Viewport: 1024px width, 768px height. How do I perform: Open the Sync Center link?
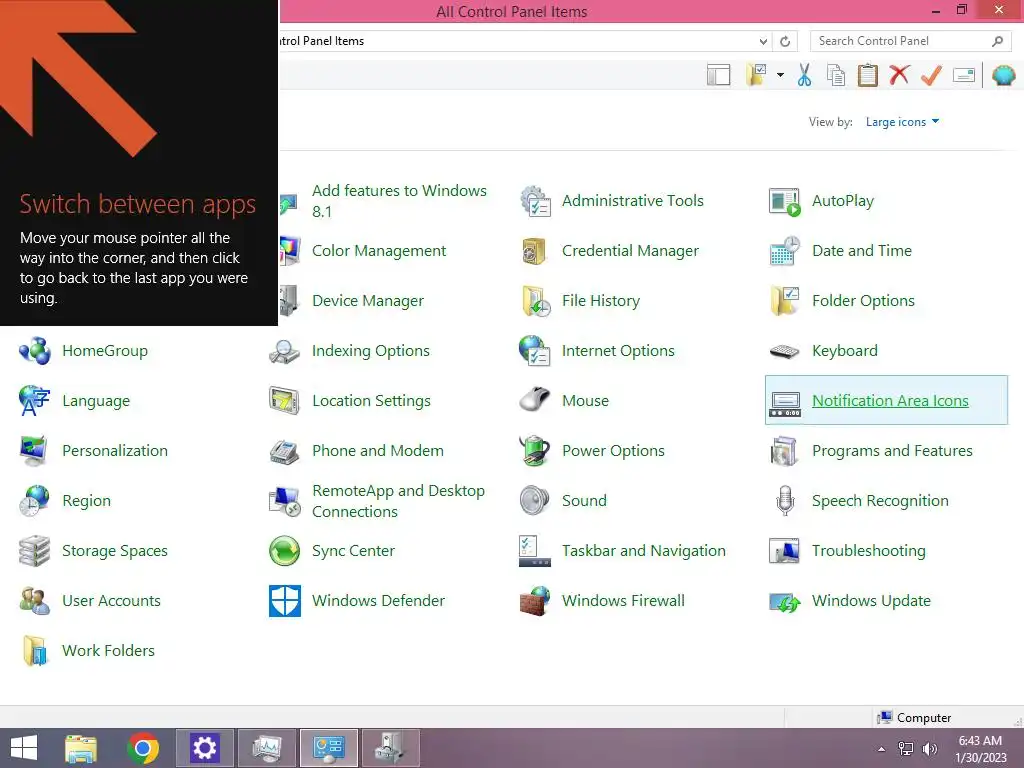pos(353,551)
